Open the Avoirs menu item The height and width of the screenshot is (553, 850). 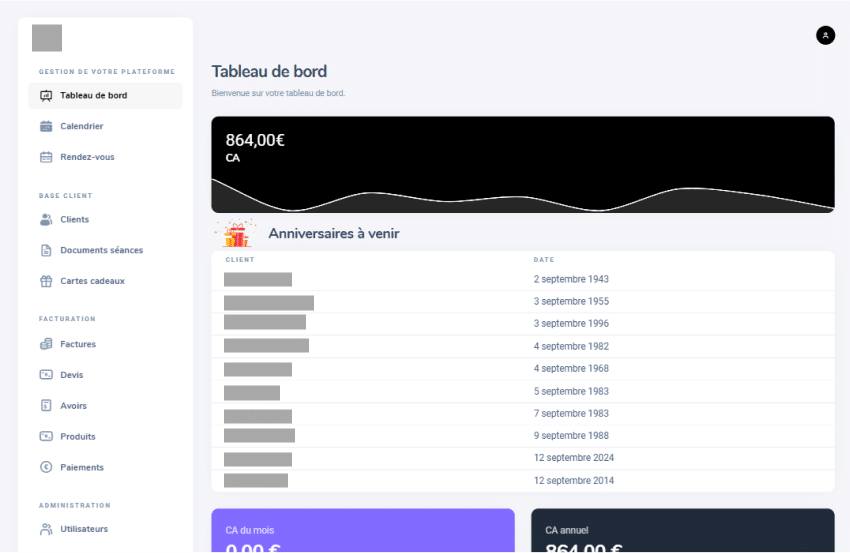click(73, 406)
